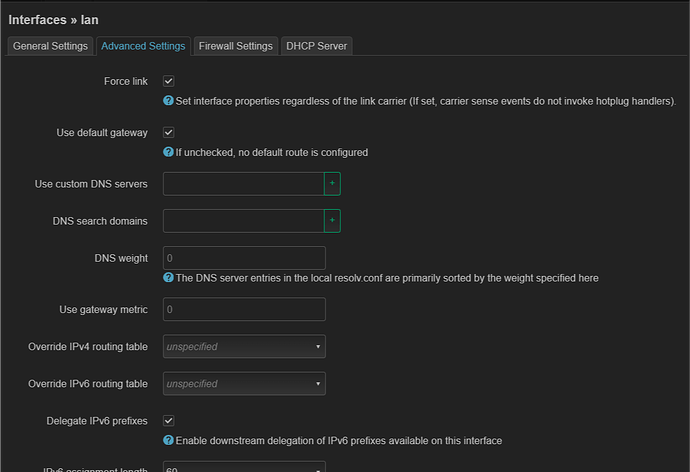
Task: Click the 'DNS weight' label
Action: click(x=121, y=258)
